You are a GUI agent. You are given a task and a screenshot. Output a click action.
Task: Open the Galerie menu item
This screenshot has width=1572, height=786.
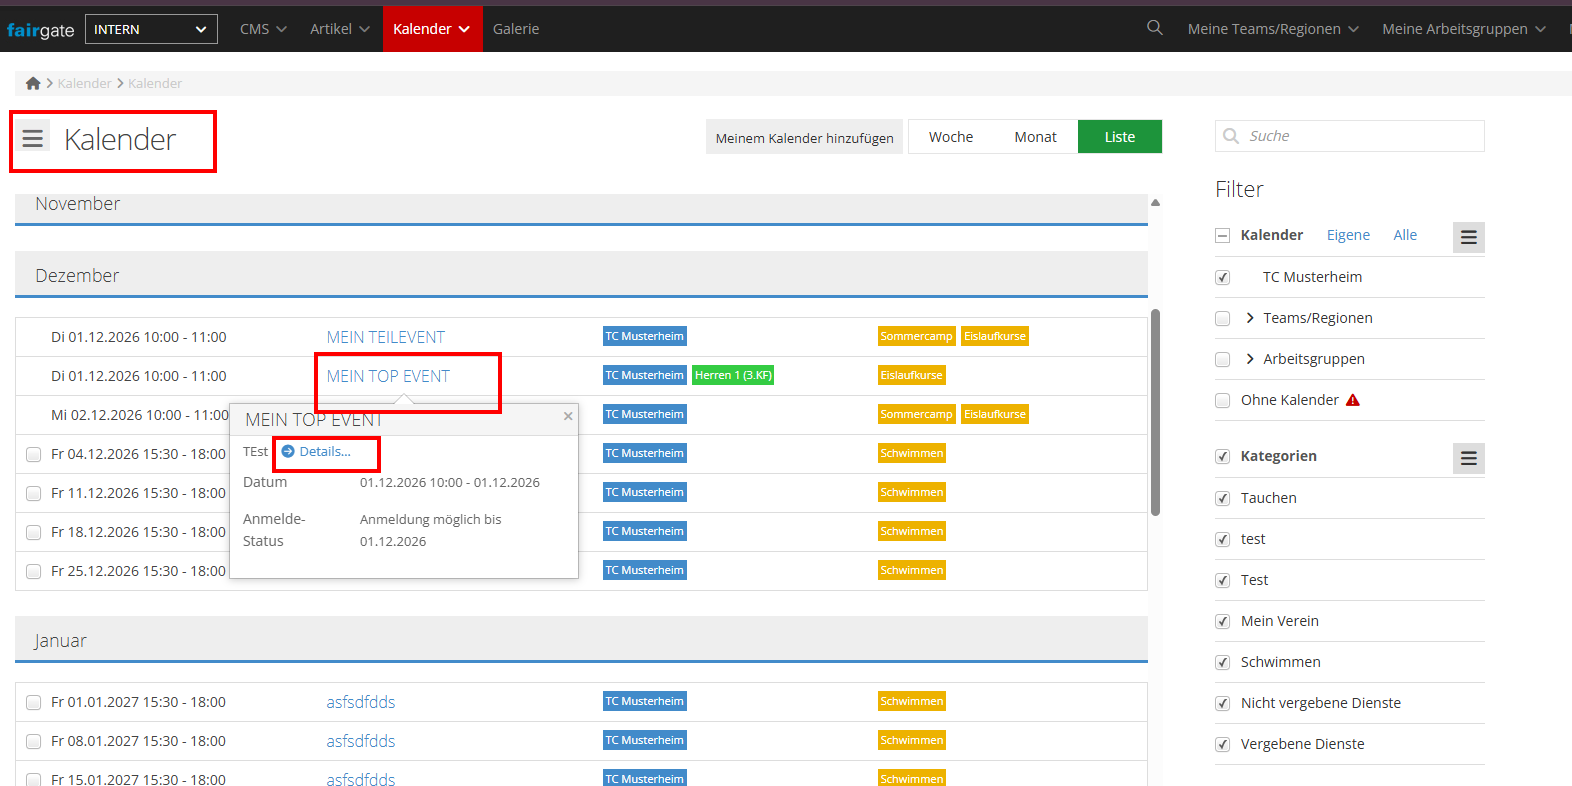point(516,29)
